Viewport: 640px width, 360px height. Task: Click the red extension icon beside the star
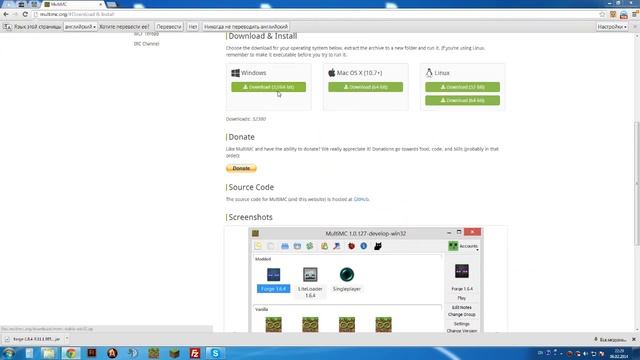(x=624, y=15)
